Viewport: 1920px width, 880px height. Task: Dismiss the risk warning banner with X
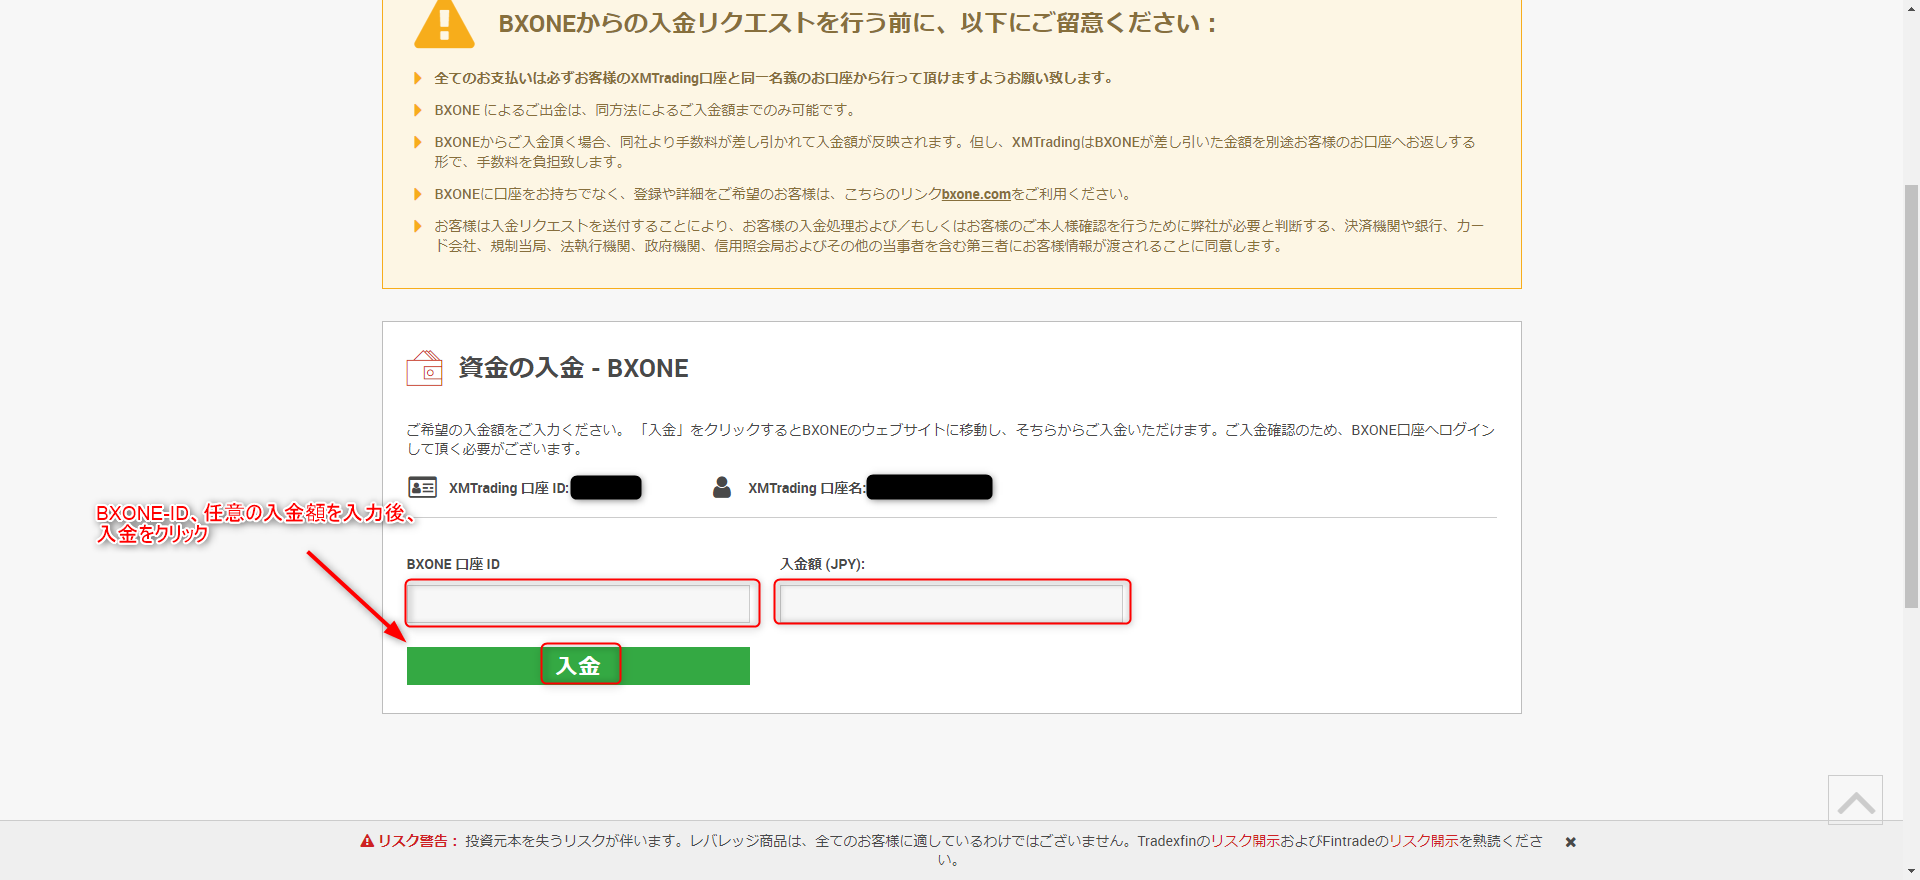pyautogui.click(x=1570, y=842)
